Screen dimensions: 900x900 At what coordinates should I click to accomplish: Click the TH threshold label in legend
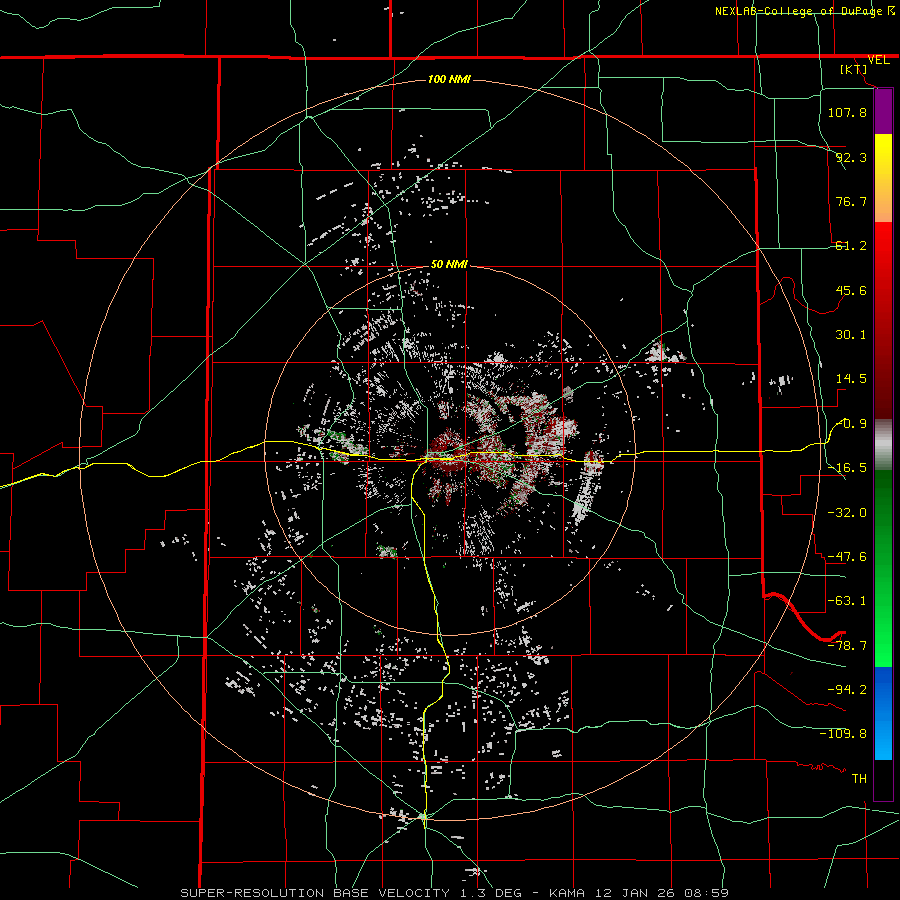859,779
